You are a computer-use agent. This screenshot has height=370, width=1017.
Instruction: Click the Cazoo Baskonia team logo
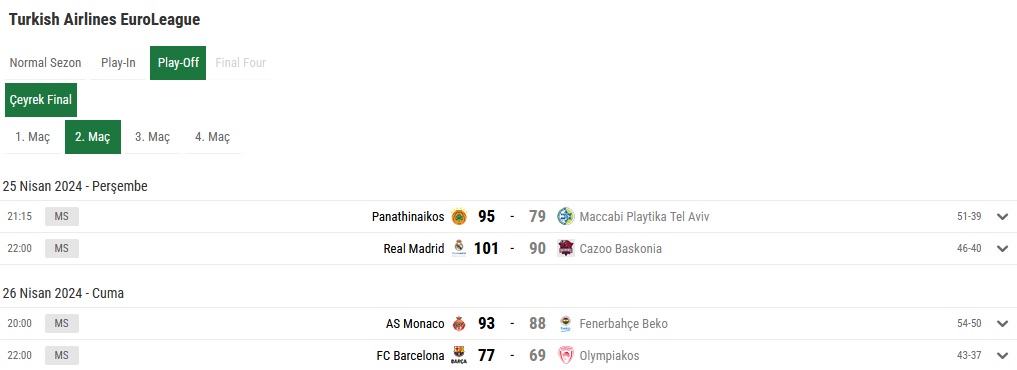point(566,249)
